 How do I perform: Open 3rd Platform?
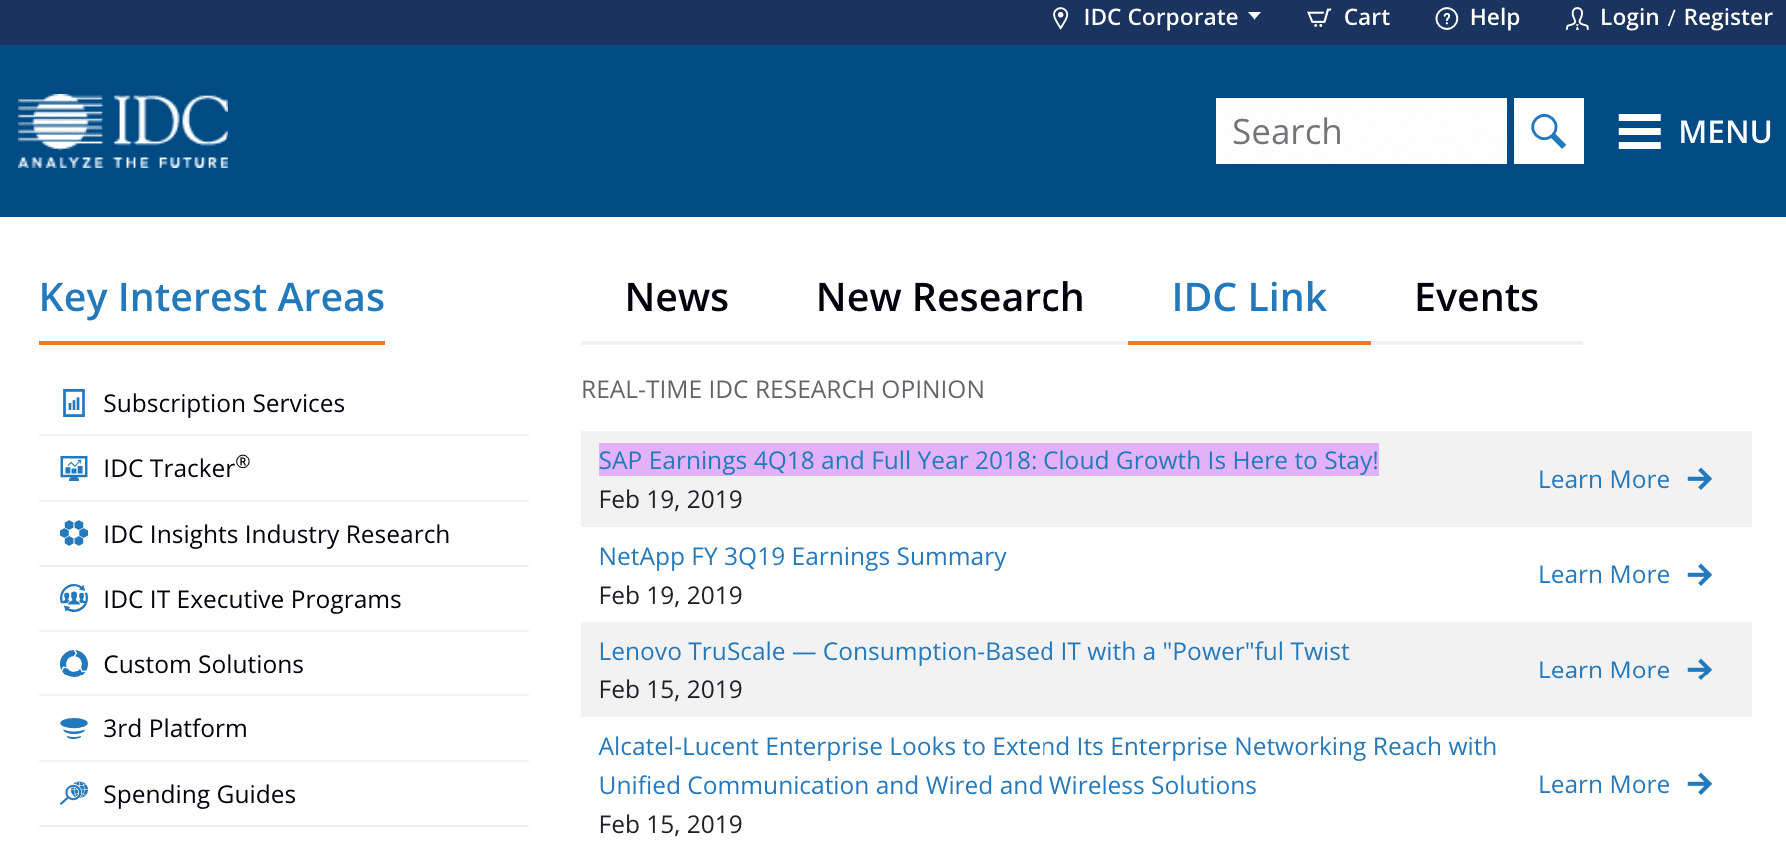pos(175,728)
